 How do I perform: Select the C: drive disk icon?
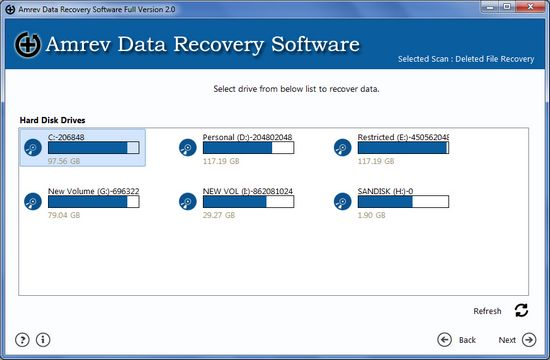point(33,147)
